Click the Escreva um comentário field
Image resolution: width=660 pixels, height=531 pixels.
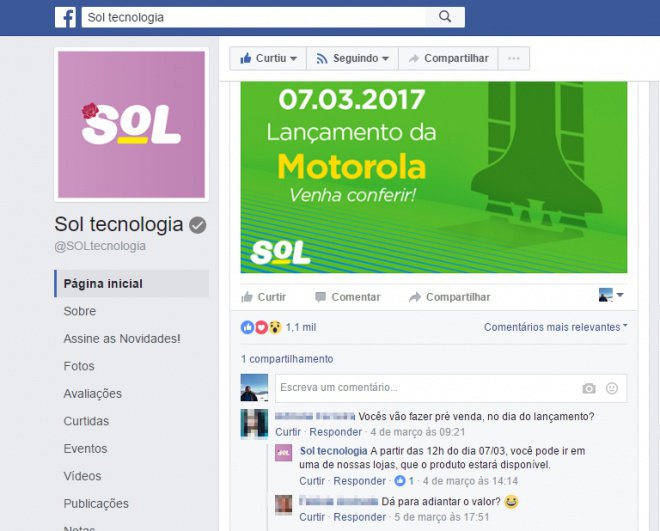pyautogui.click(x=451, y=388)
